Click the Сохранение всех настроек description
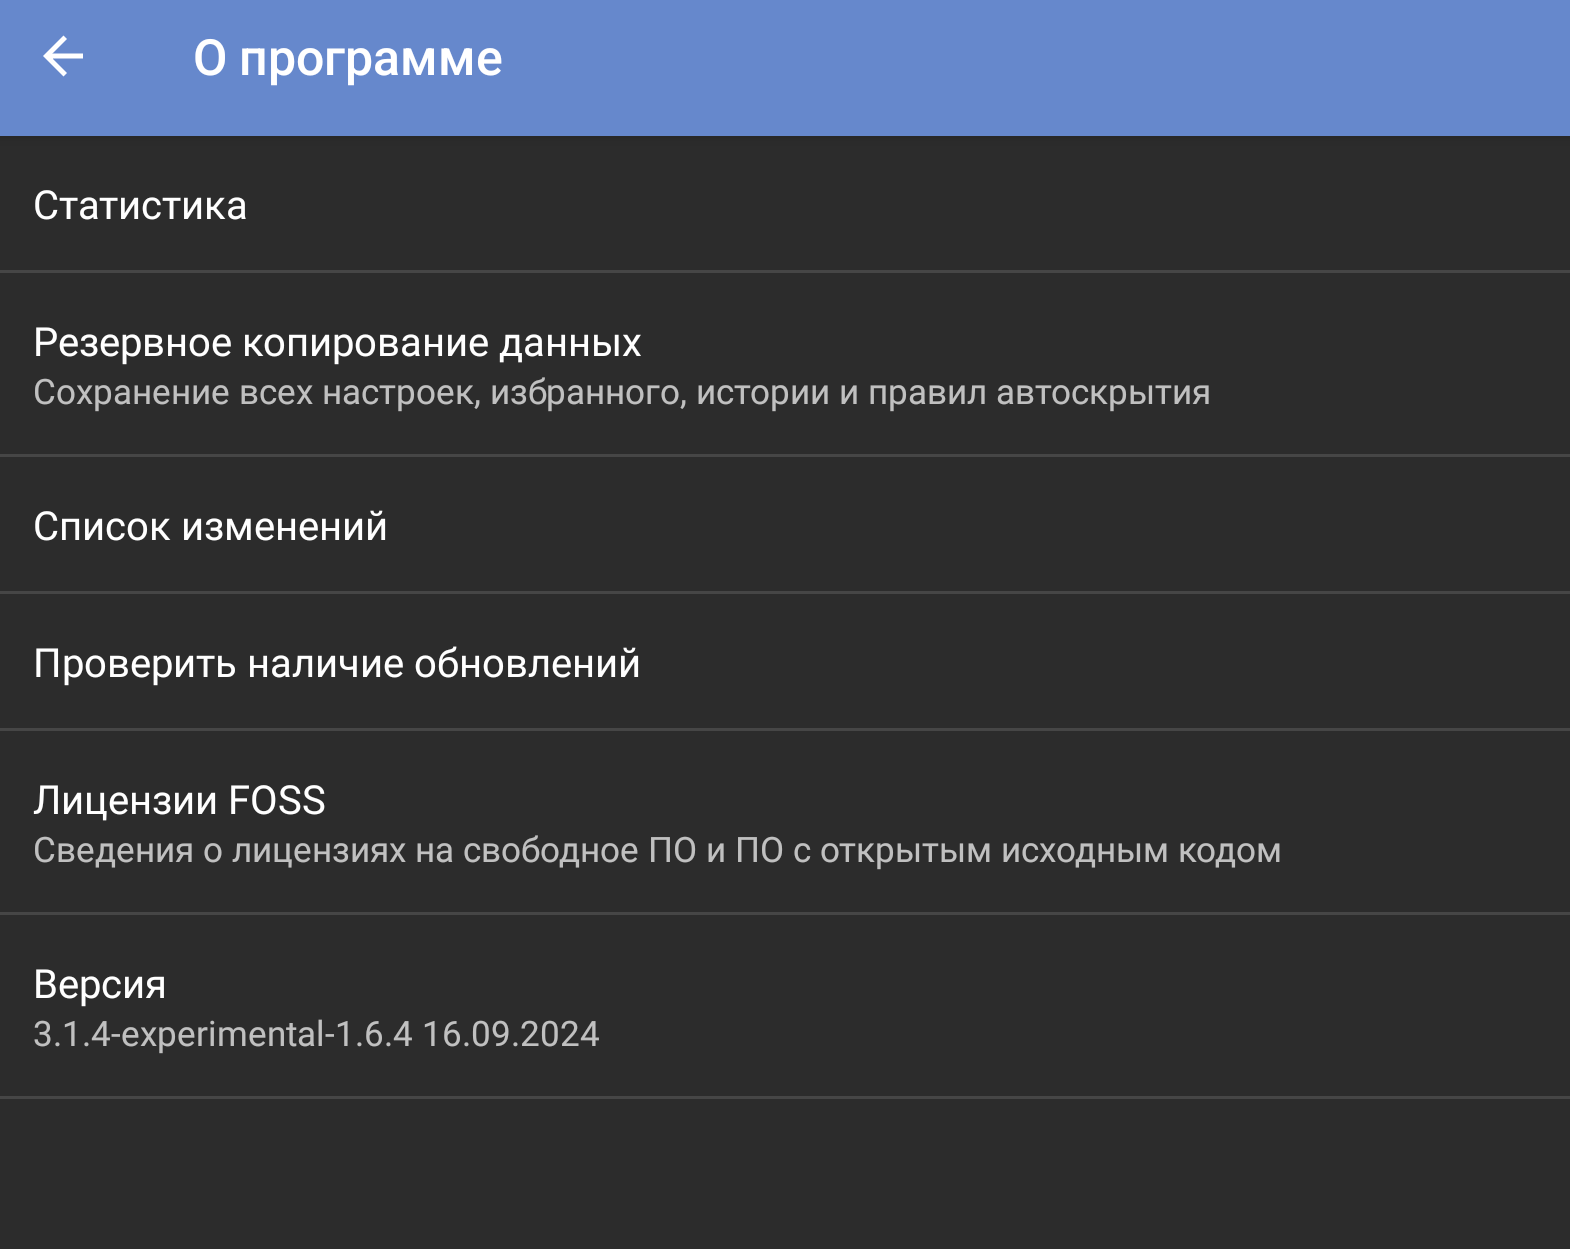Screen dimensions: 1570x1249 [622, 393]
